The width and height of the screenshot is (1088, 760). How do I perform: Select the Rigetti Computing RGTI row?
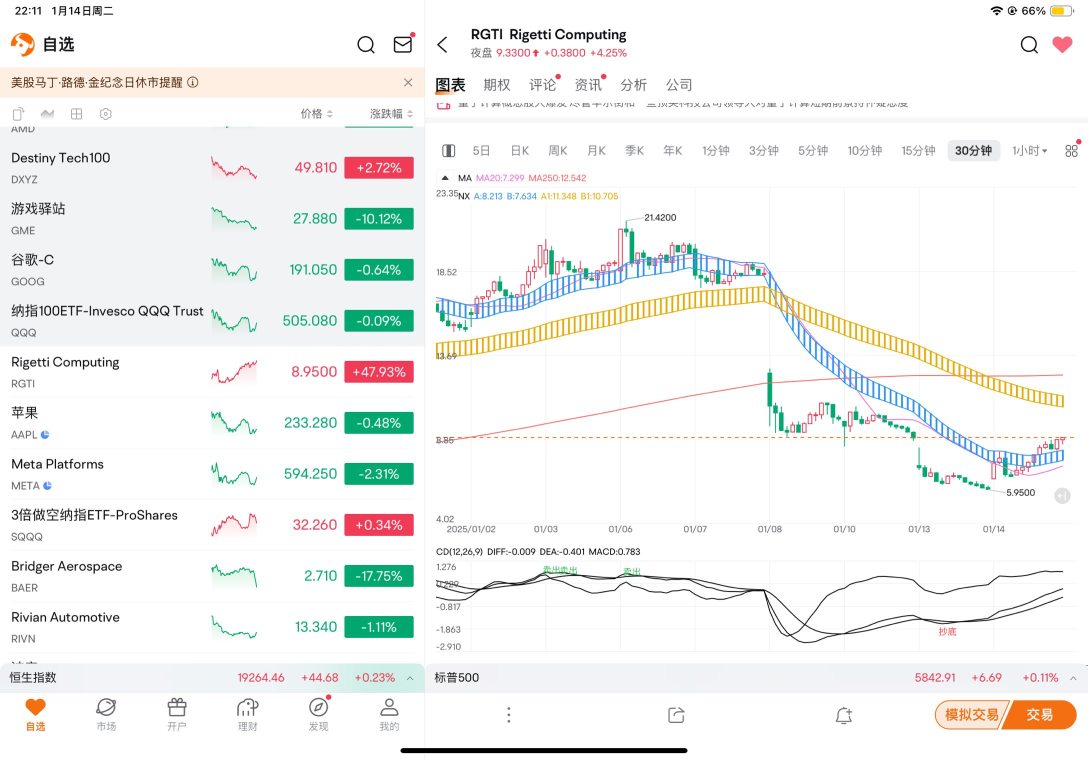(x=212, y=372)
